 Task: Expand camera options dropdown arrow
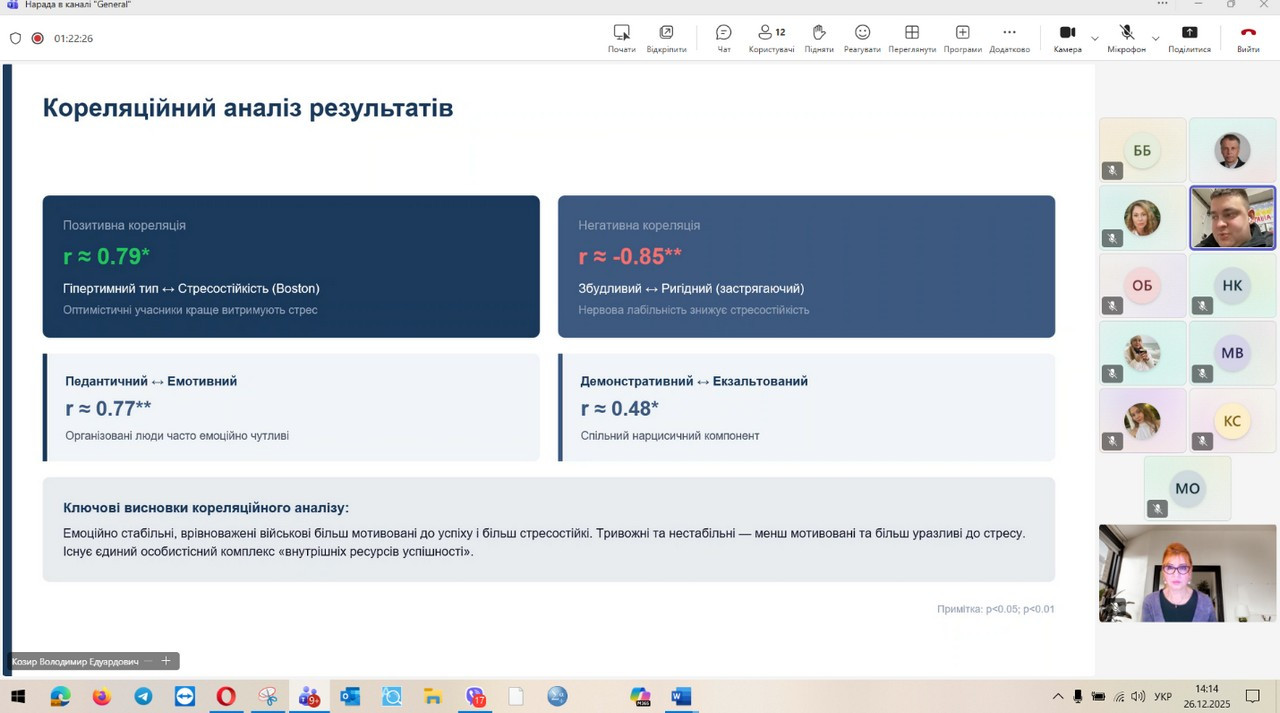[1095, 38]
